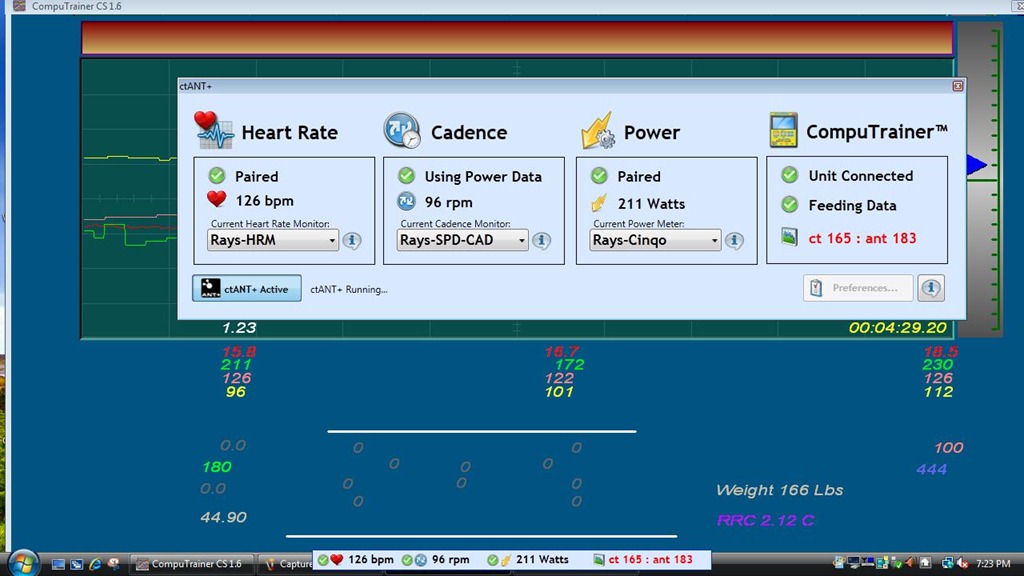Image resolution: width=1024 pixels, height=576 pixels.
Task: Click the cadence icon in the taskbar status strip
Action: pyautogui.click(x=421, y=560)
